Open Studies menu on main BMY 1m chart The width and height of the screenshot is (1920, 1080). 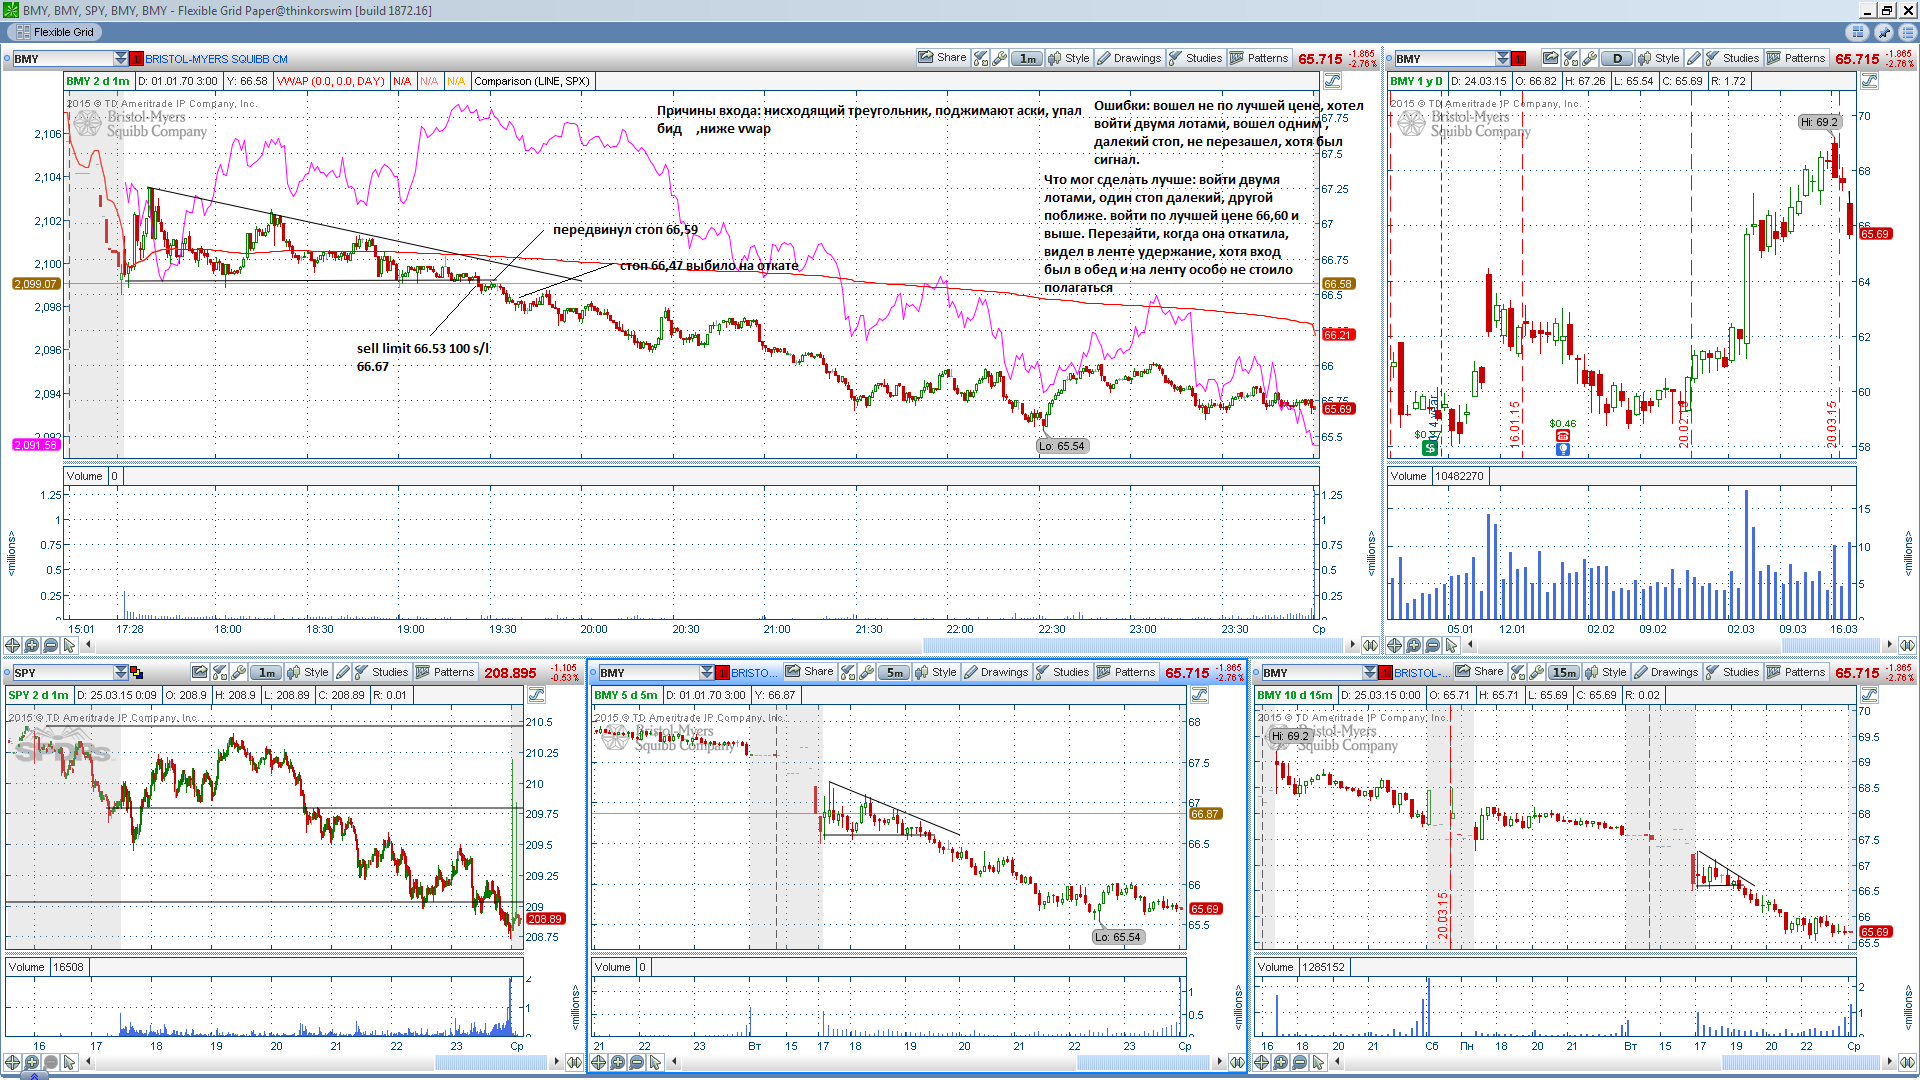click(1195, 58)
